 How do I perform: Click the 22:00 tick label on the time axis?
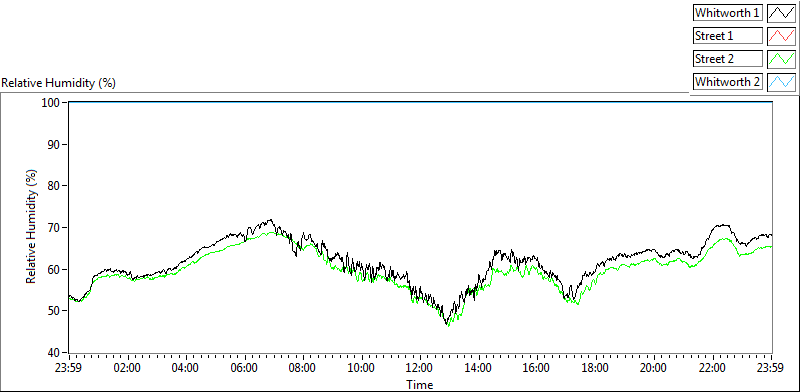click(x=712, y=367)
